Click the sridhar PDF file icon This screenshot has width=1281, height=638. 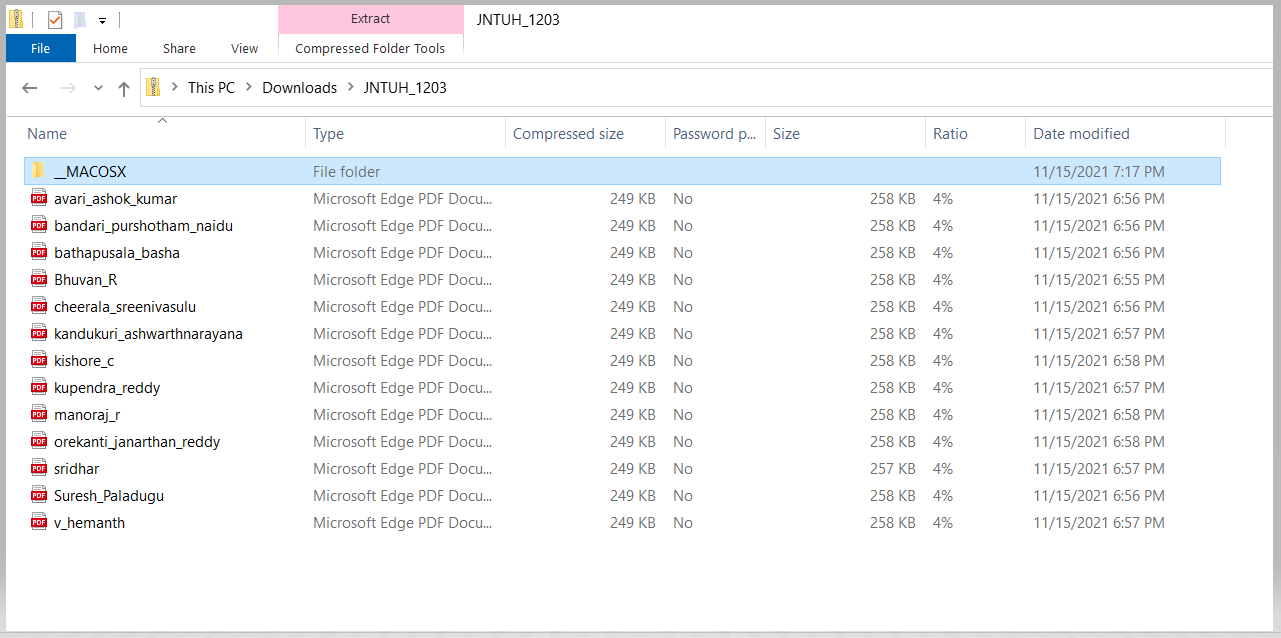click(39, 469)
